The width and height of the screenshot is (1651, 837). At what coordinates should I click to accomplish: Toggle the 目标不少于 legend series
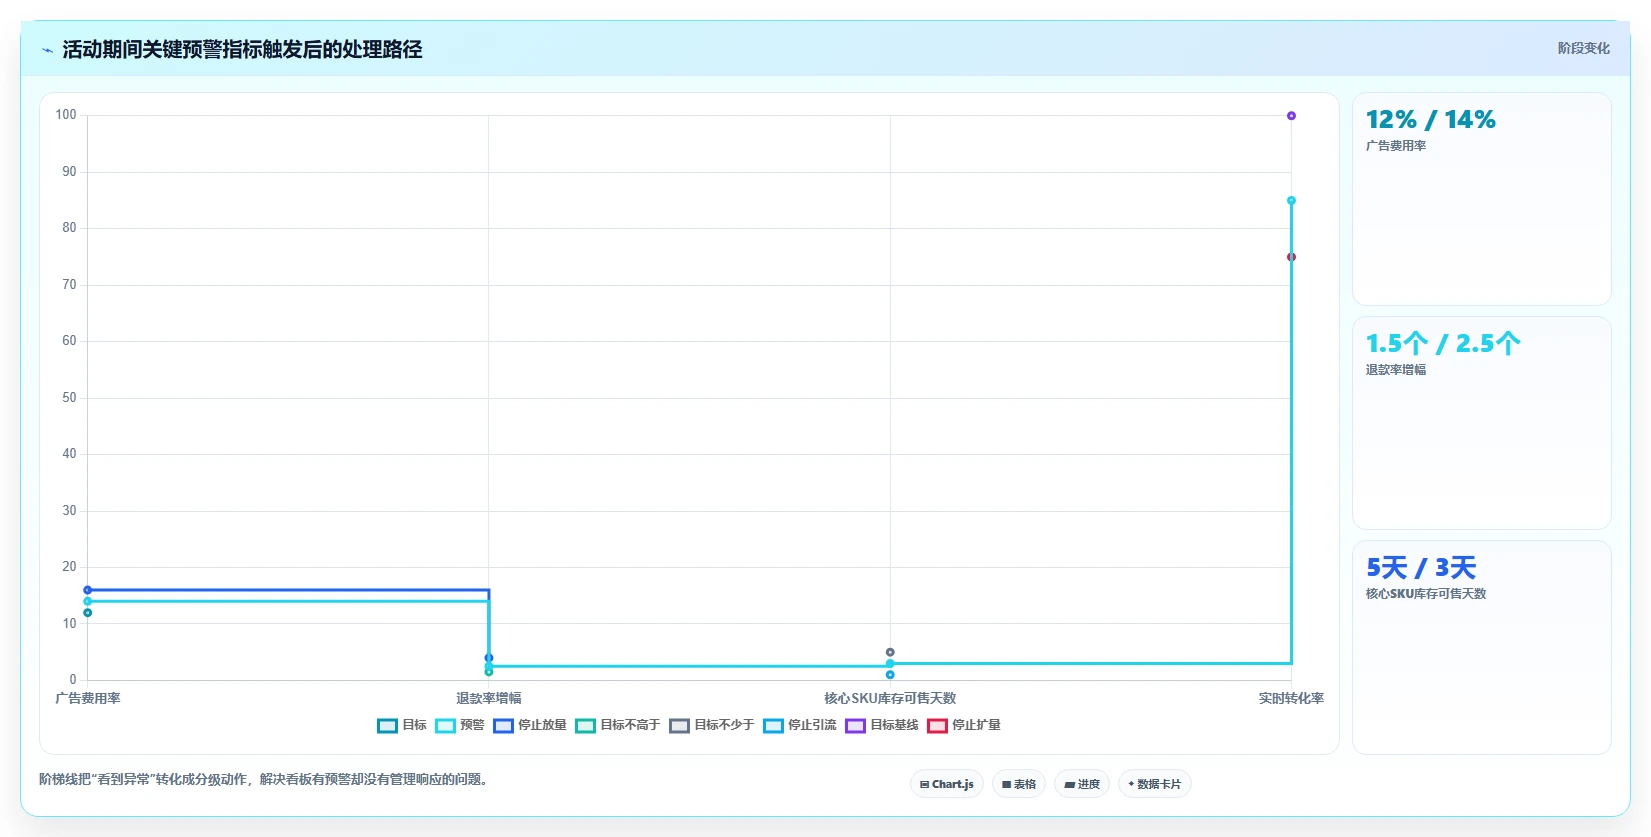click(712, 725)
